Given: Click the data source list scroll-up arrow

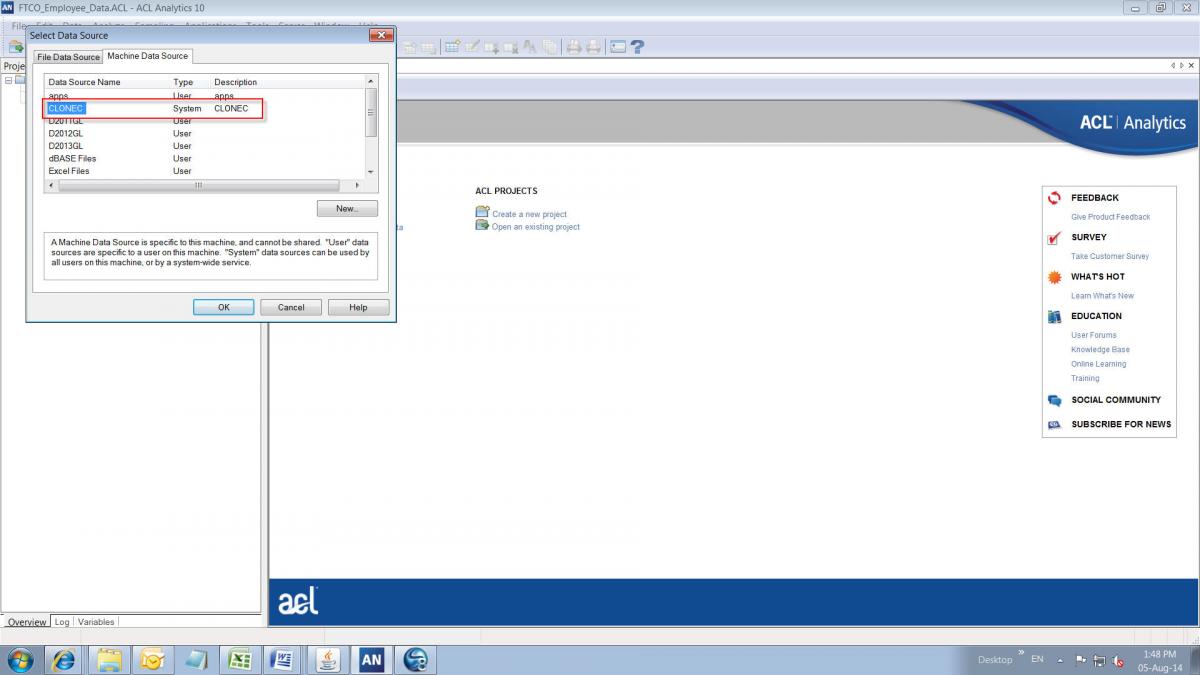Looking at the screenshot, I should [371, 81].
